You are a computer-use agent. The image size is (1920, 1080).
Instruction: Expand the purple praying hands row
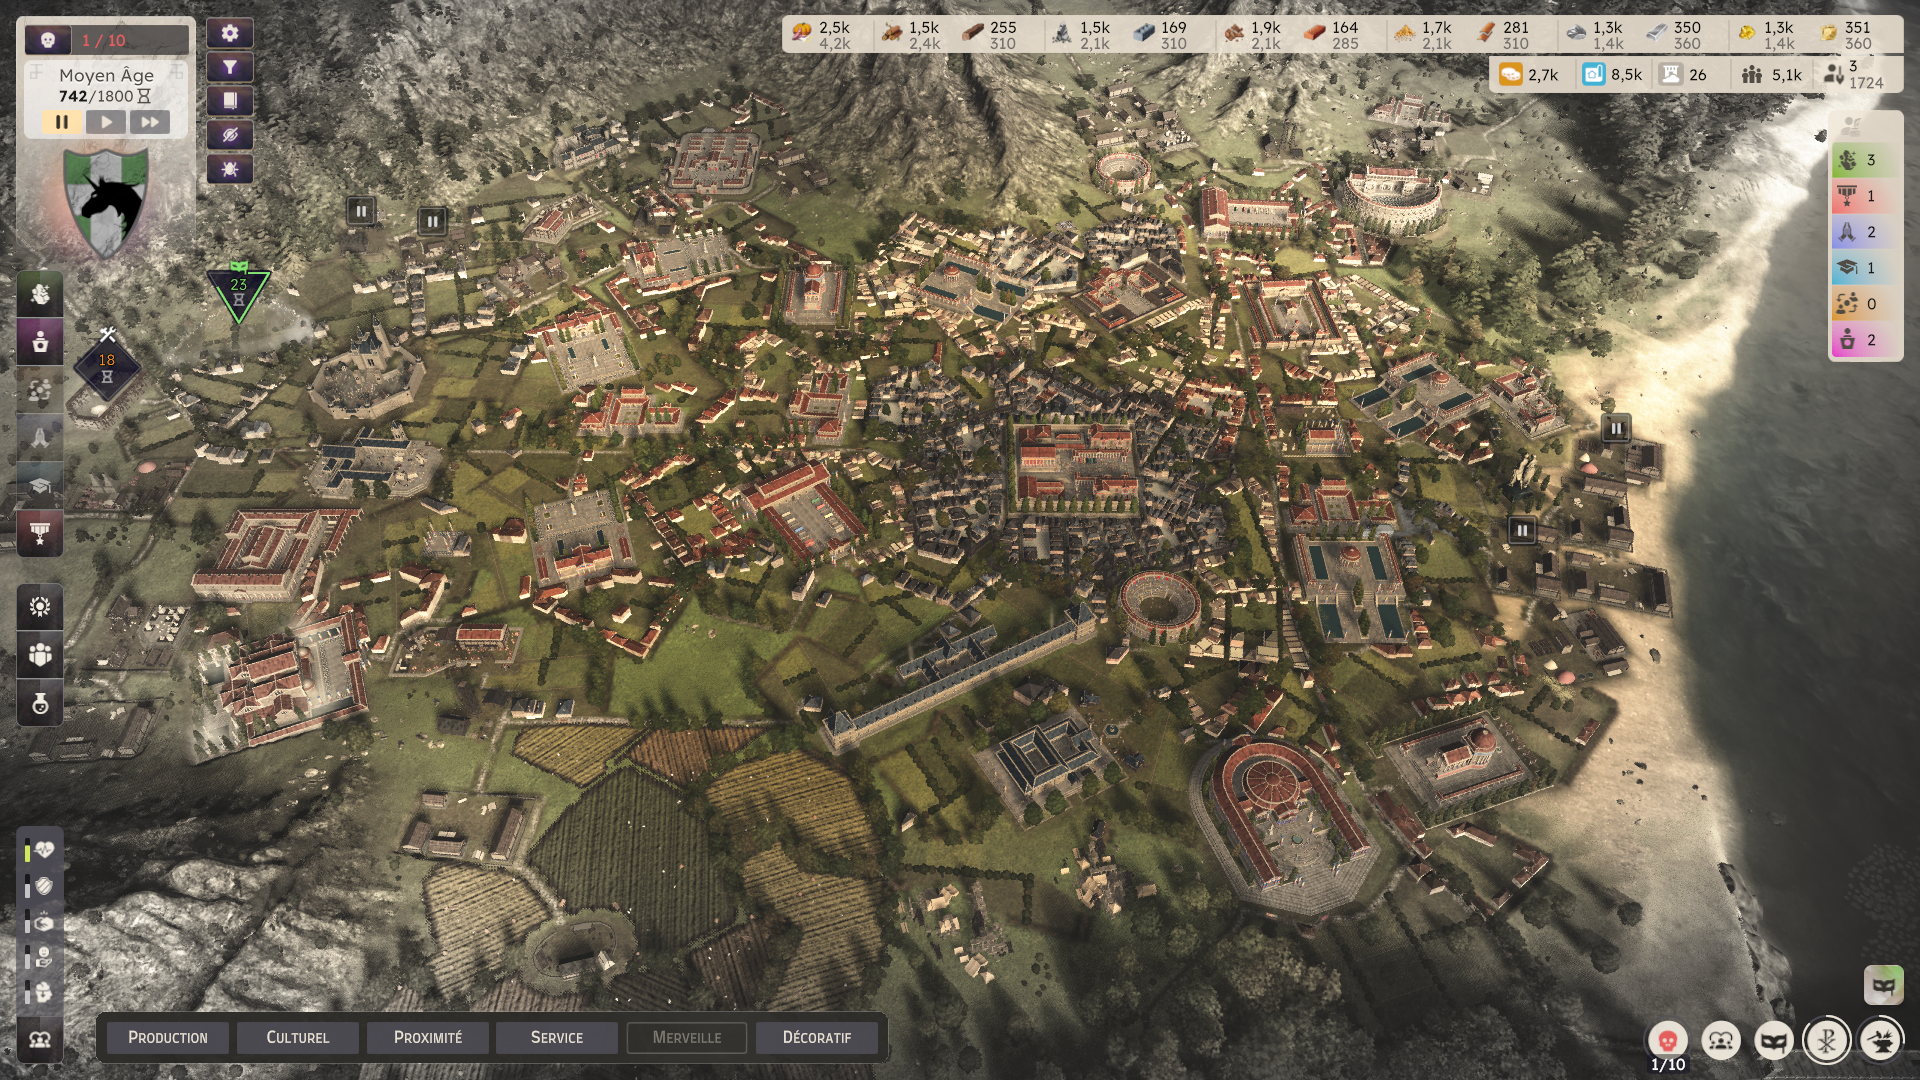pos(1866,232)
